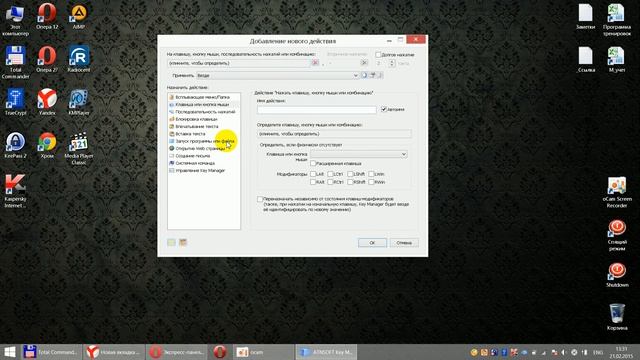Image resolution: width=640 pixels, height=360 pixels.
Task: Select KeePass 2 desktop shortcut
Action: [15, 145]
